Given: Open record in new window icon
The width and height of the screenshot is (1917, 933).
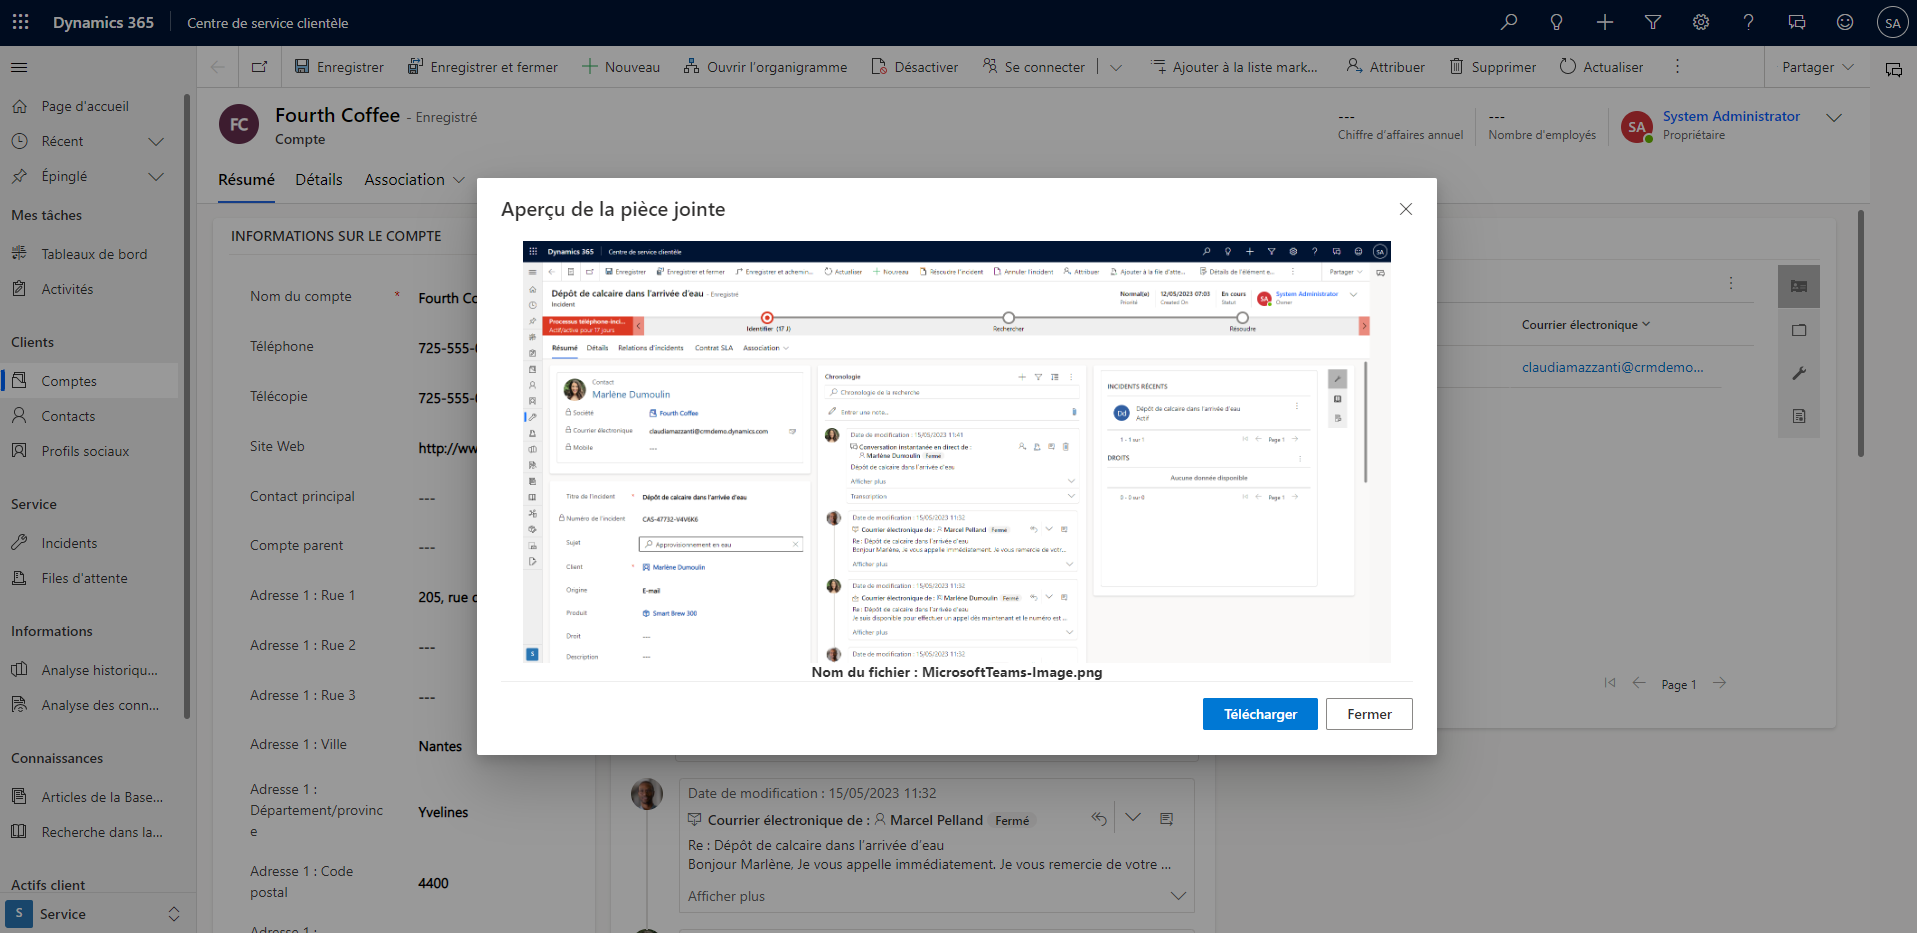Looking at the screenshot, I should (x=259, y=67).
